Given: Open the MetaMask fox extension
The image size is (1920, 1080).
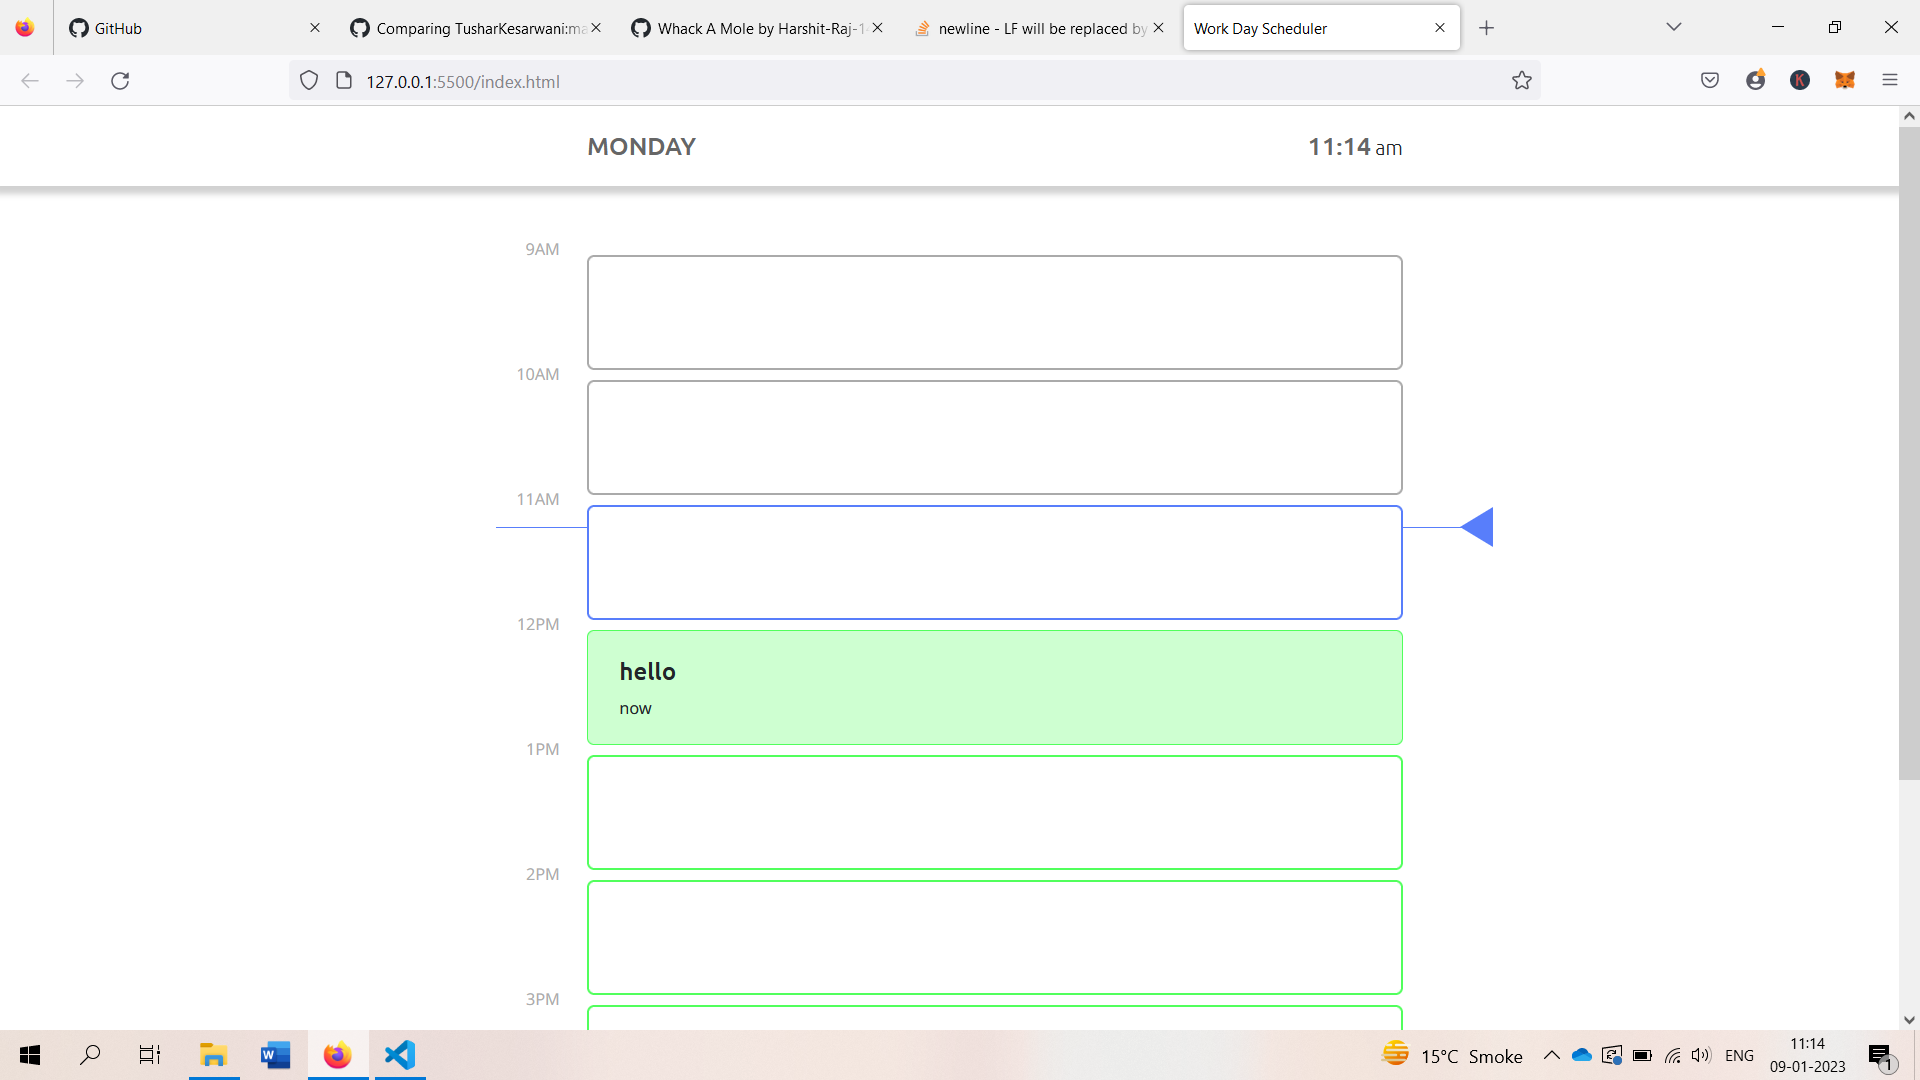Looking at the screenshot, I should click(1845, 81).
